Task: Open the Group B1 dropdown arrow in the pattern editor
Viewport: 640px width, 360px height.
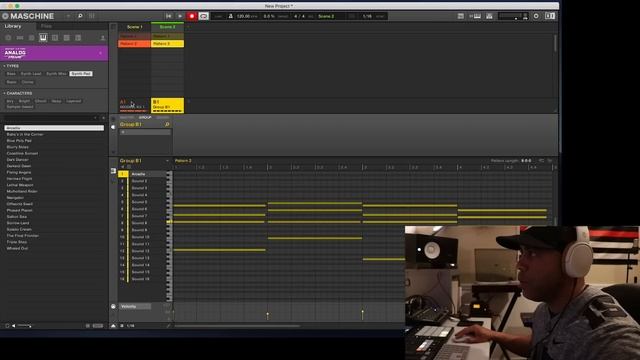Action: (x=167, y=161)
